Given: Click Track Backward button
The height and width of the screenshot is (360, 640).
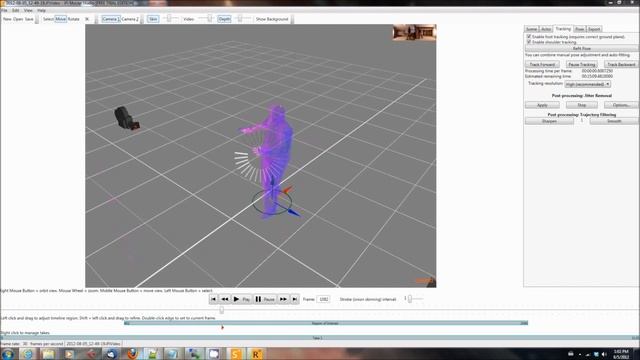Looking at the screenshot, I should click(x=621, y=64).
